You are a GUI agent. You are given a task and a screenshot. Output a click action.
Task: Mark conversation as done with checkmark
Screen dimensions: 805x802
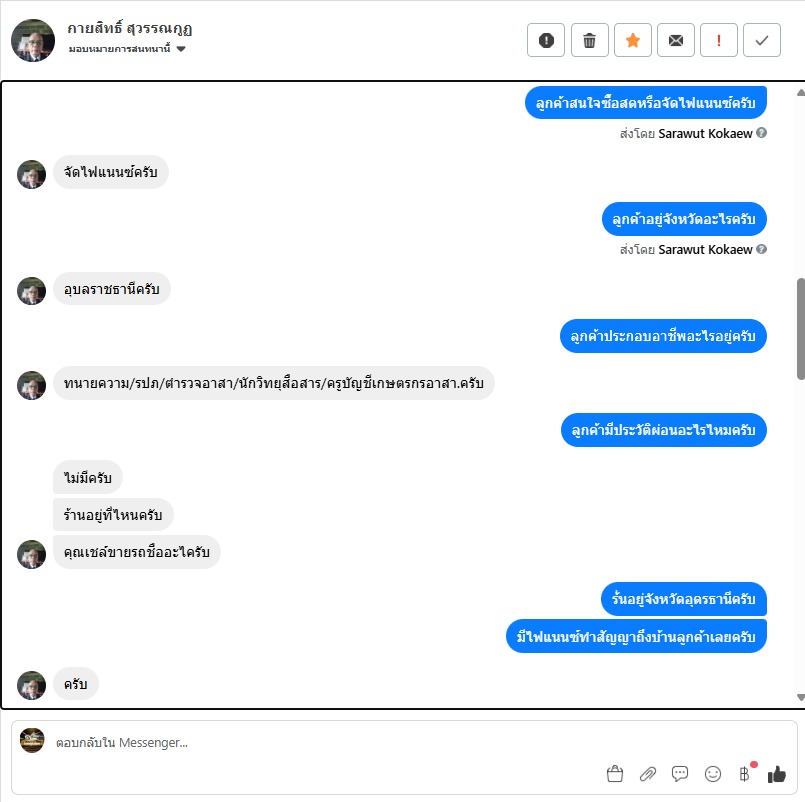click(762, 40)
